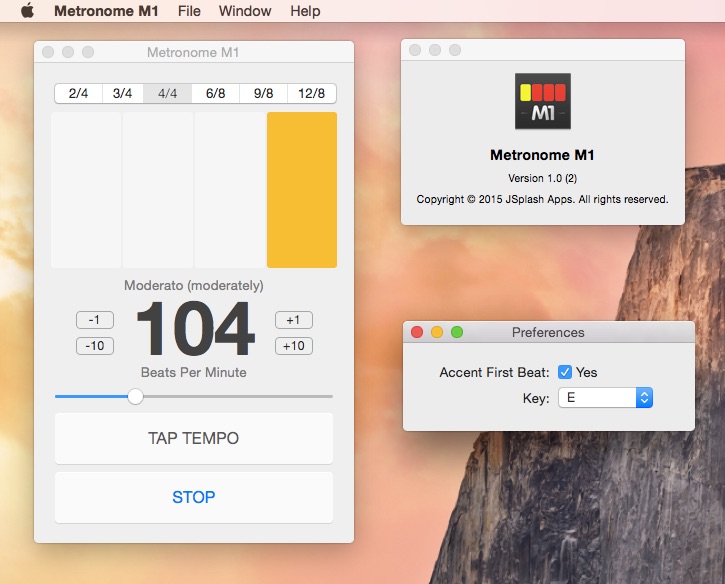The width and height of the screenshot is (725, 584).
Task: Open the Key dropdown showing E
Action: (x=605, y=398)
